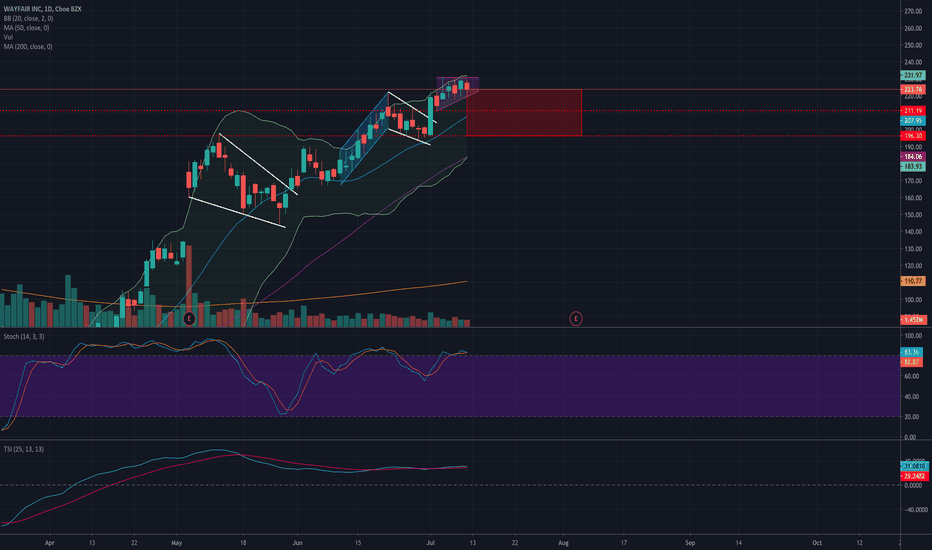Click the 110.77 orange MA price label
This screenshot has height=550, width=932.
tap(913, 281)
